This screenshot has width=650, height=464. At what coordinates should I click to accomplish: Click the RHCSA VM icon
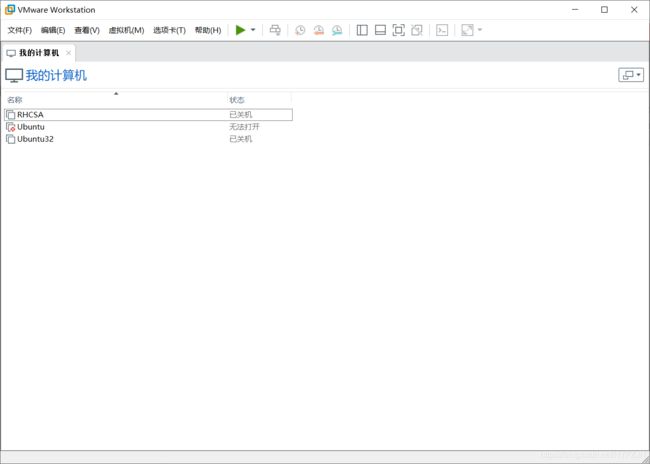pyautogui.click(x=11, y=115)
